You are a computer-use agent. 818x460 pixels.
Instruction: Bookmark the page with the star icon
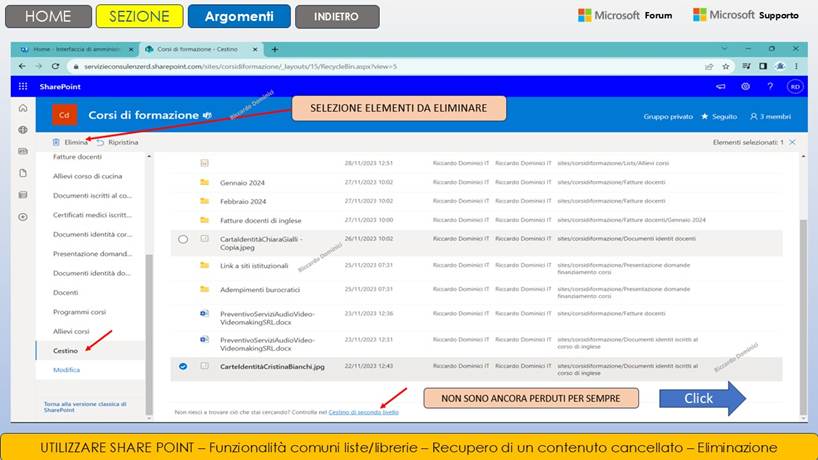pyautogui.click(x=726, y=66)
